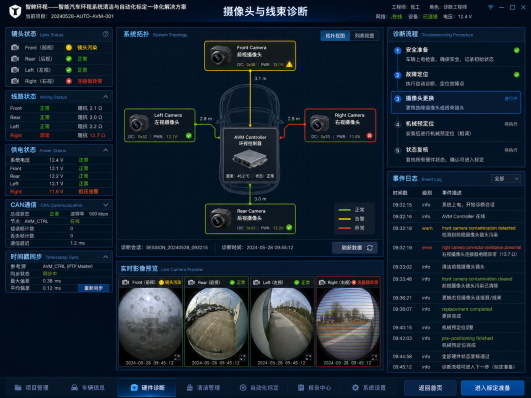This screenshot has height=398, width=531.
Task: Select the Right Camera node in the topology
Action: point(340,125)
